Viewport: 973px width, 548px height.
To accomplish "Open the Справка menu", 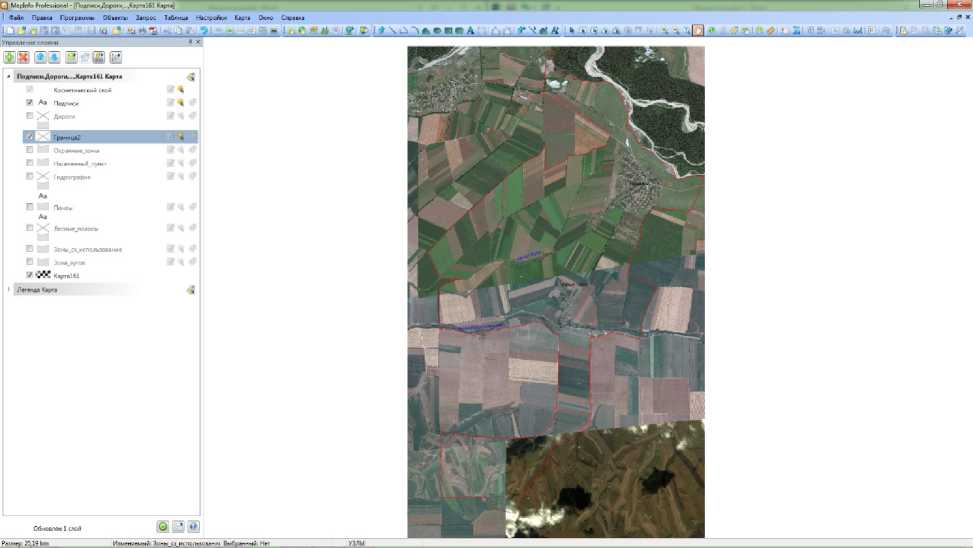I will click(x=293, y=18).
